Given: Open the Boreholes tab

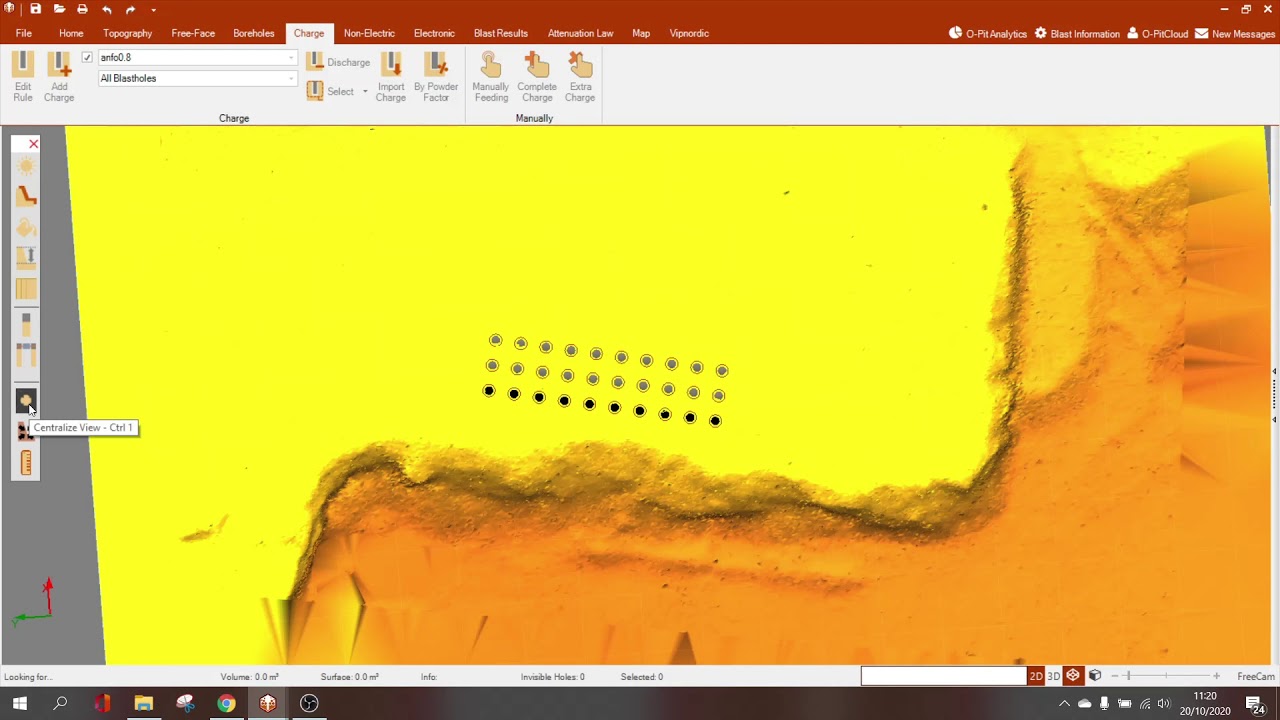Looking at the screenshot, I should (254, 33).
